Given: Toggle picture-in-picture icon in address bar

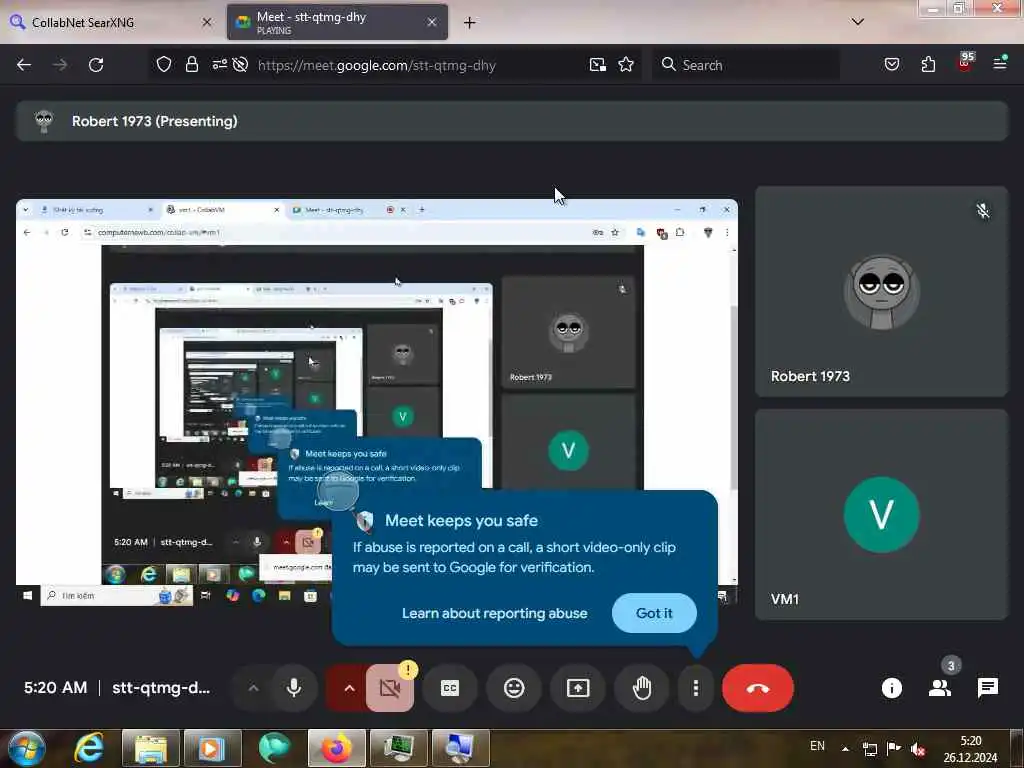Looking at the screenshot, I should coord(598,65).
